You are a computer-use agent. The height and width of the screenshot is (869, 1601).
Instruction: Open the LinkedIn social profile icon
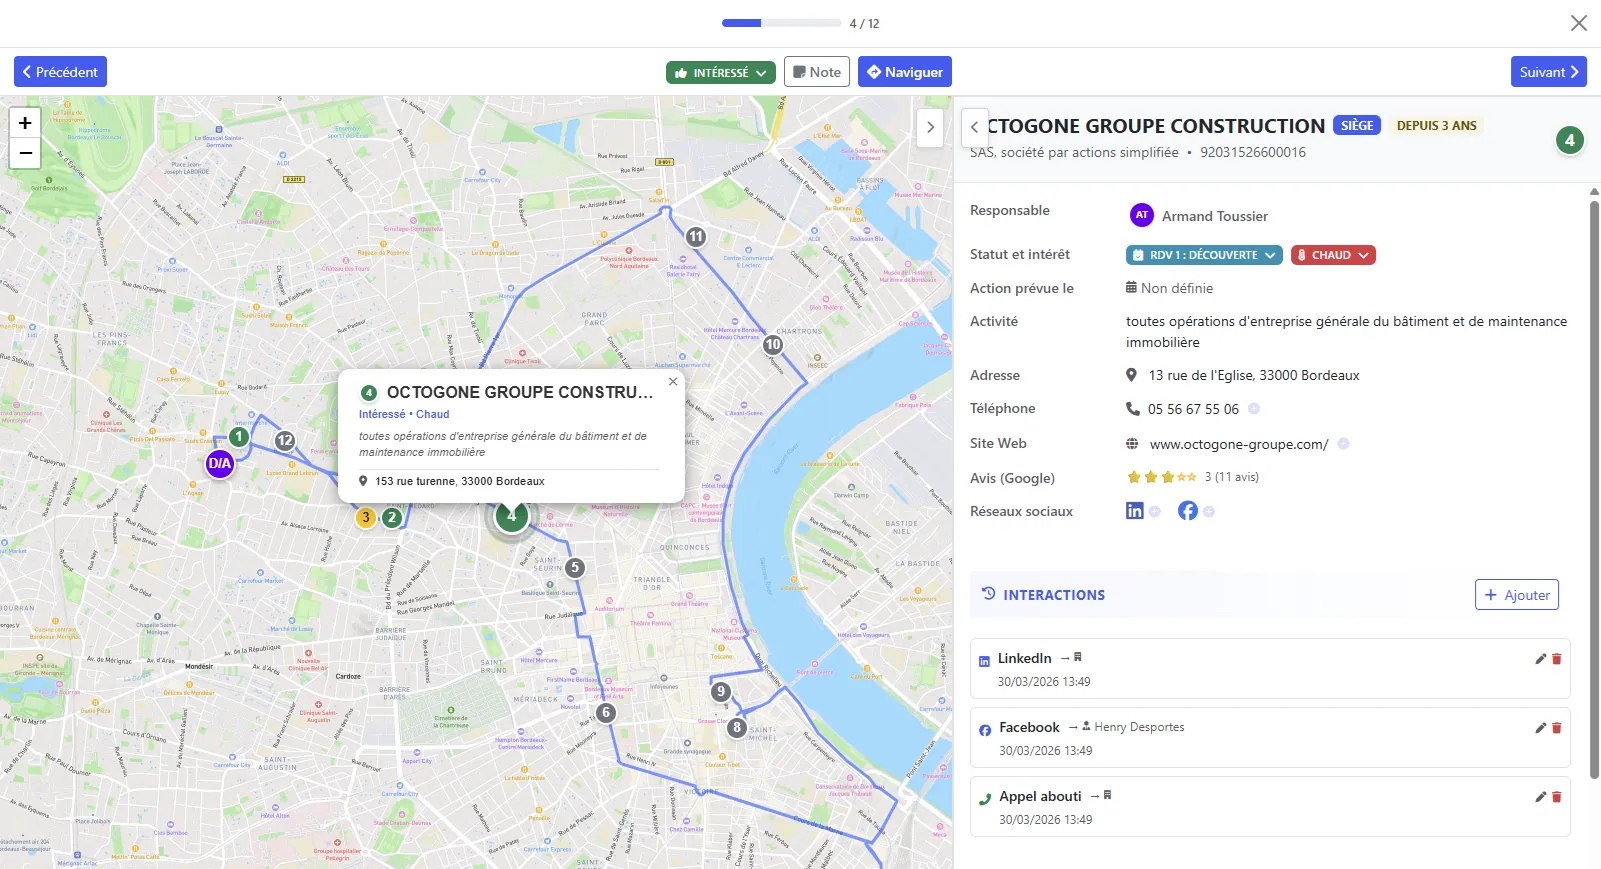pos(1134,511)
